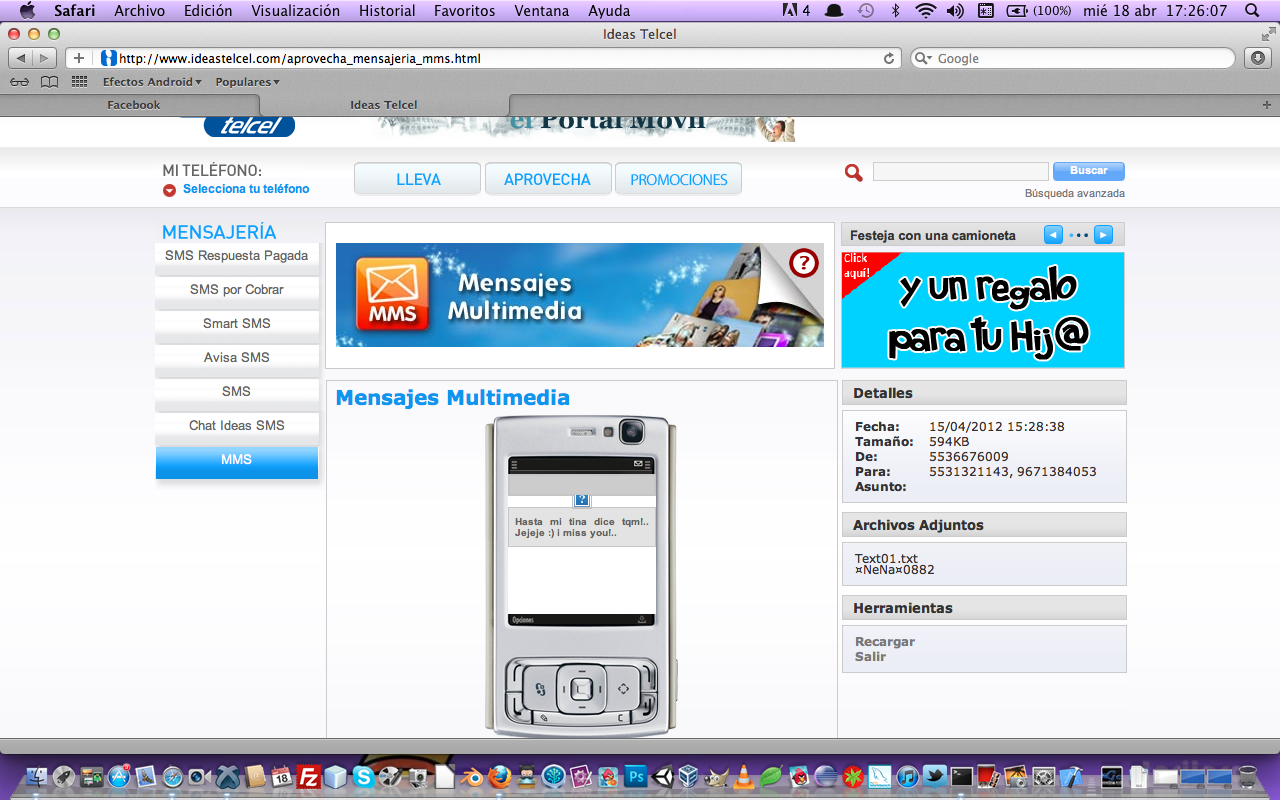Viewport: 1280px width, 800px height.
Task: Open Spotlight search in menu bar
Action: point(1253,11)
